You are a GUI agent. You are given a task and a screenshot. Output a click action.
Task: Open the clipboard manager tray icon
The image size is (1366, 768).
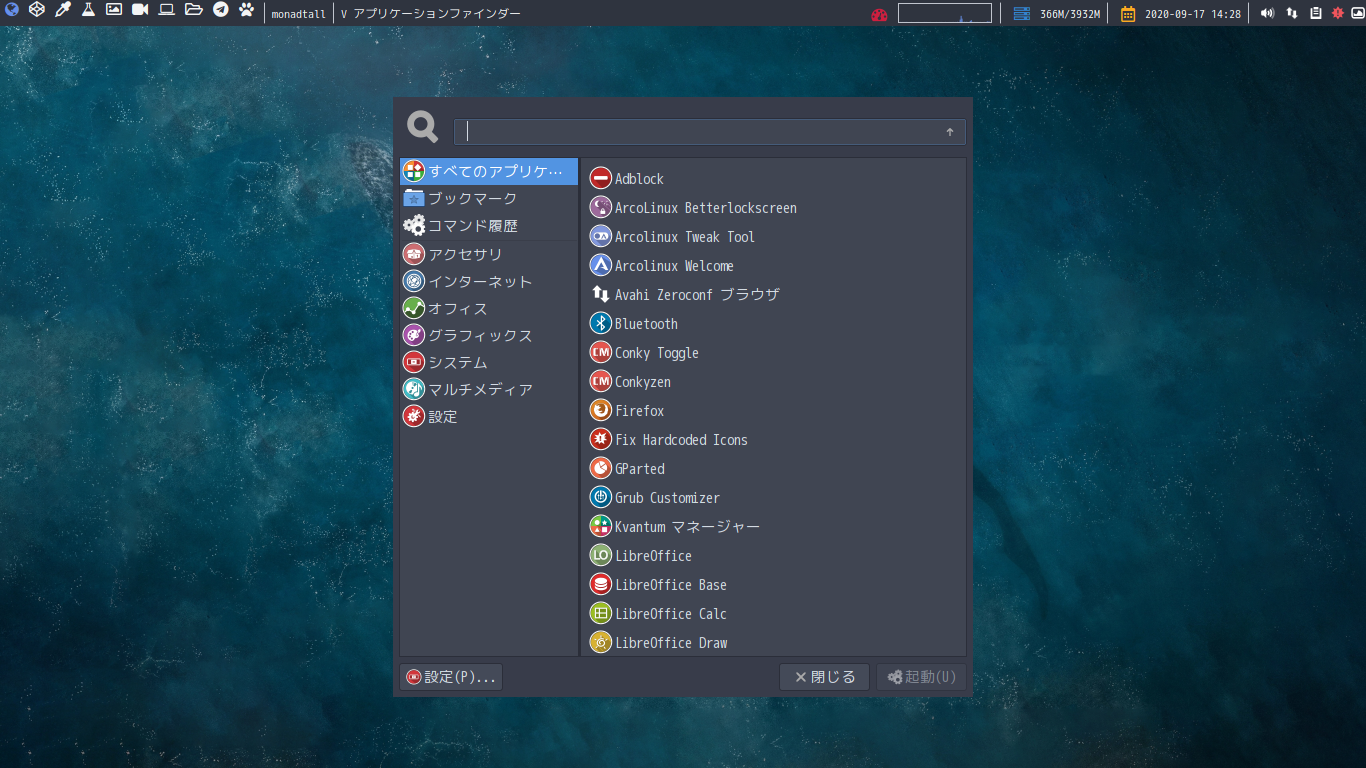click(x=1316, y=13)
